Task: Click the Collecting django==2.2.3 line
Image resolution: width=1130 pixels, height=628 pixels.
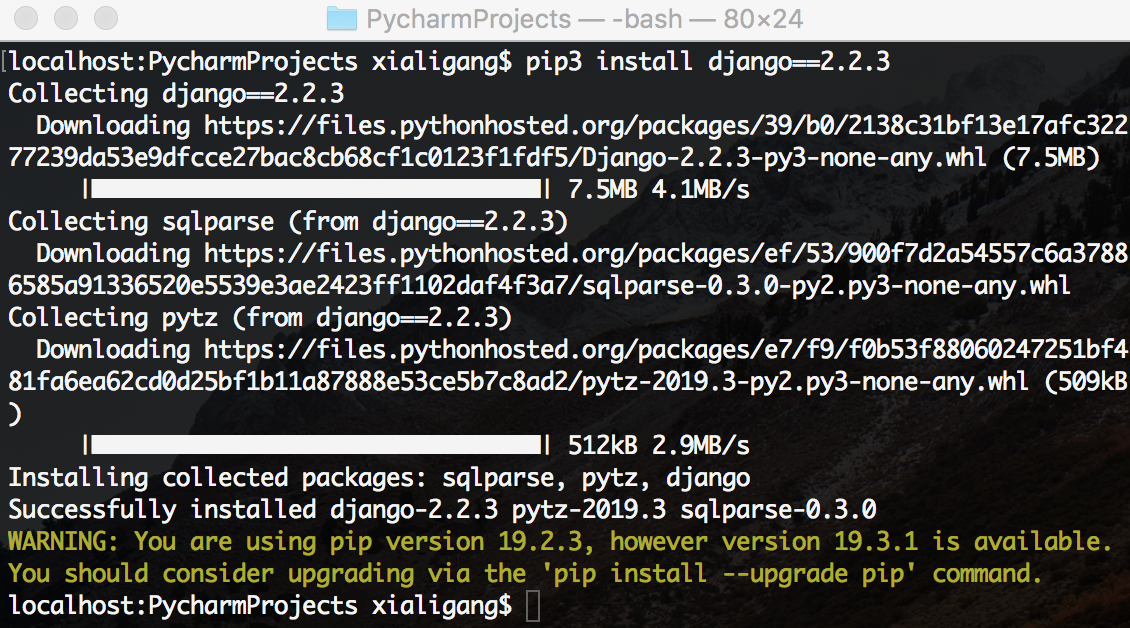Action: click(x=176, y=94)
